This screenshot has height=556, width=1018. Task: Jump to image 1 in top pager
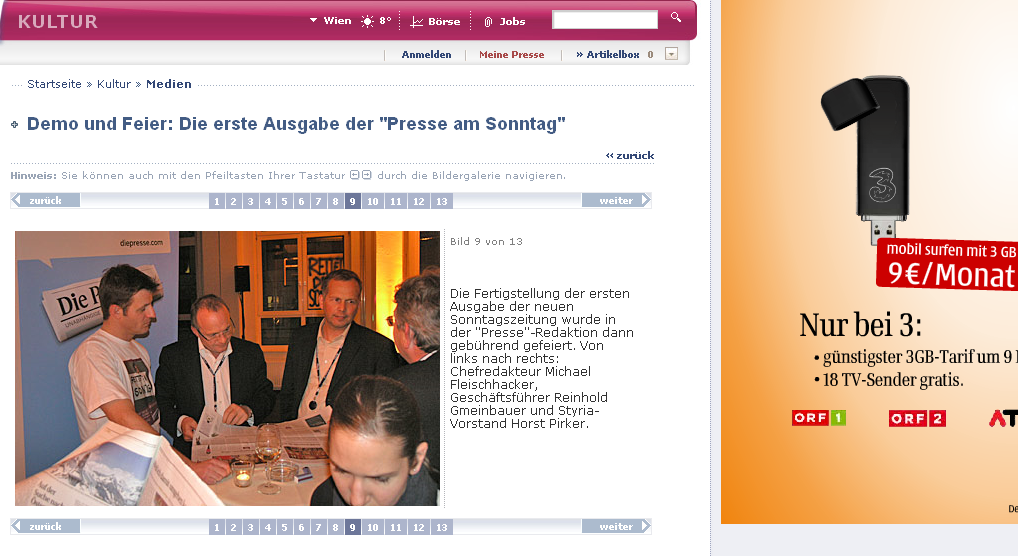217,201
